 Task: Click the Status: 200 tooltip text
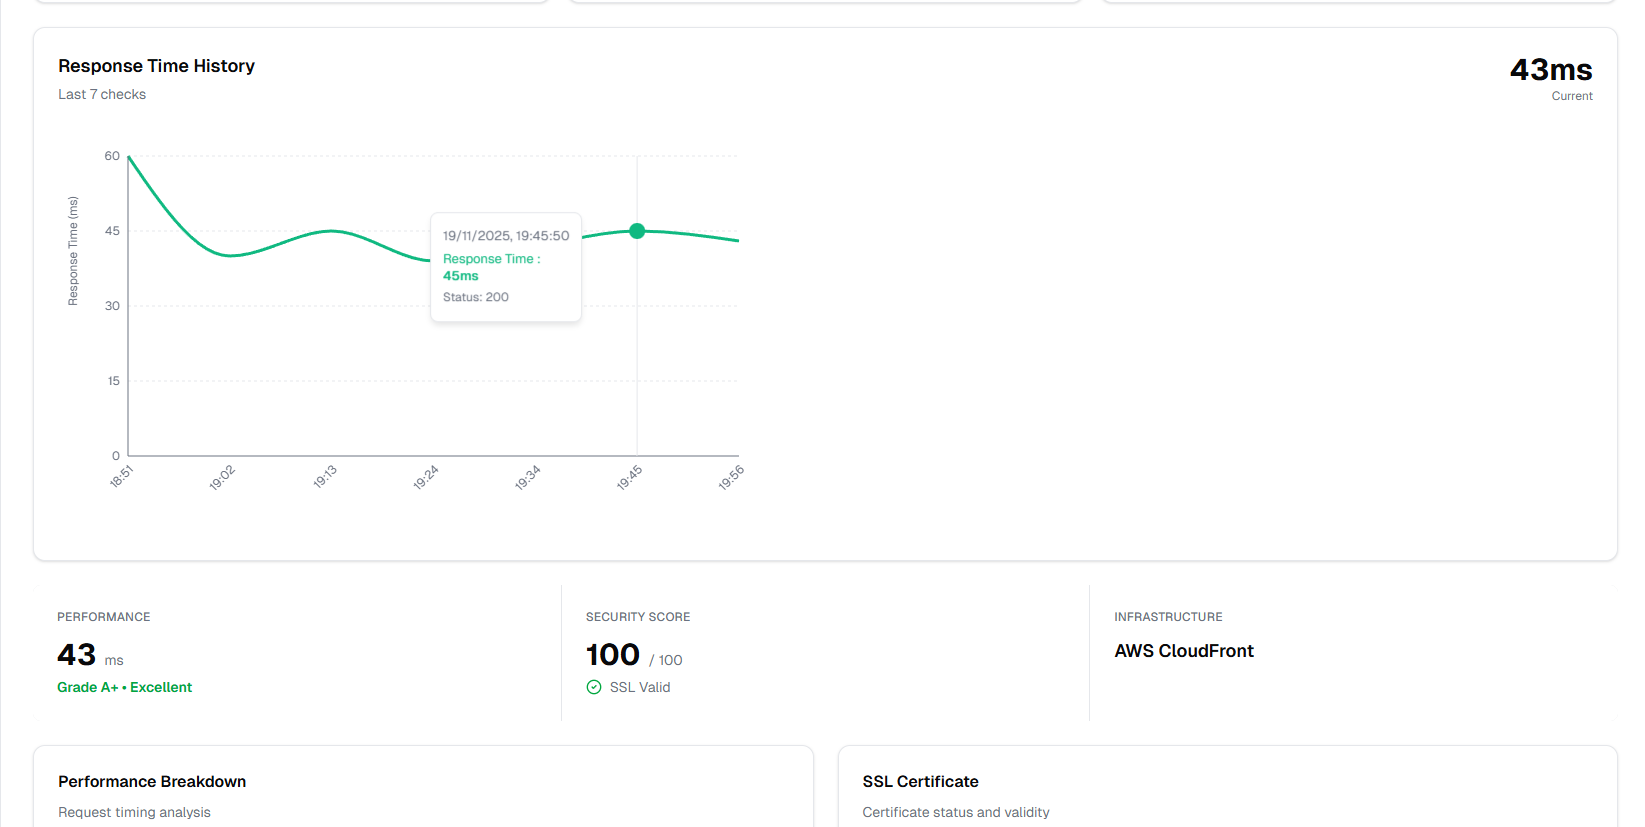coord(476,297)
